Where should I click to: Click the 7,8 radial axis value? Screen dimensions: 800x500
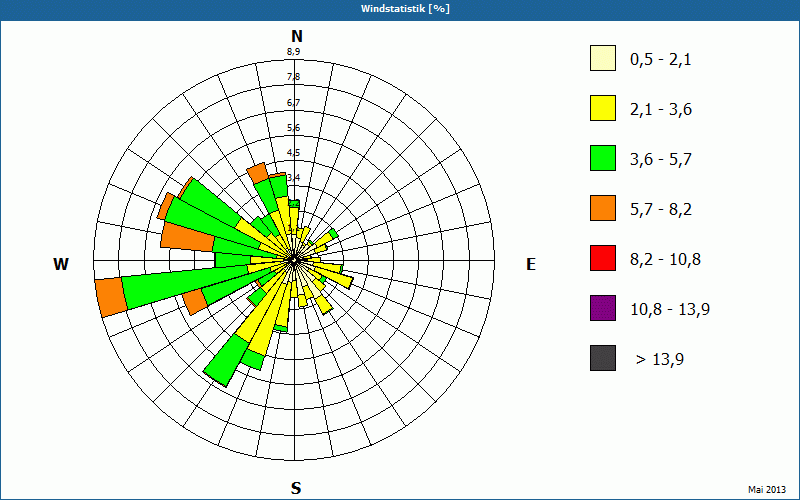click(293, 77)
